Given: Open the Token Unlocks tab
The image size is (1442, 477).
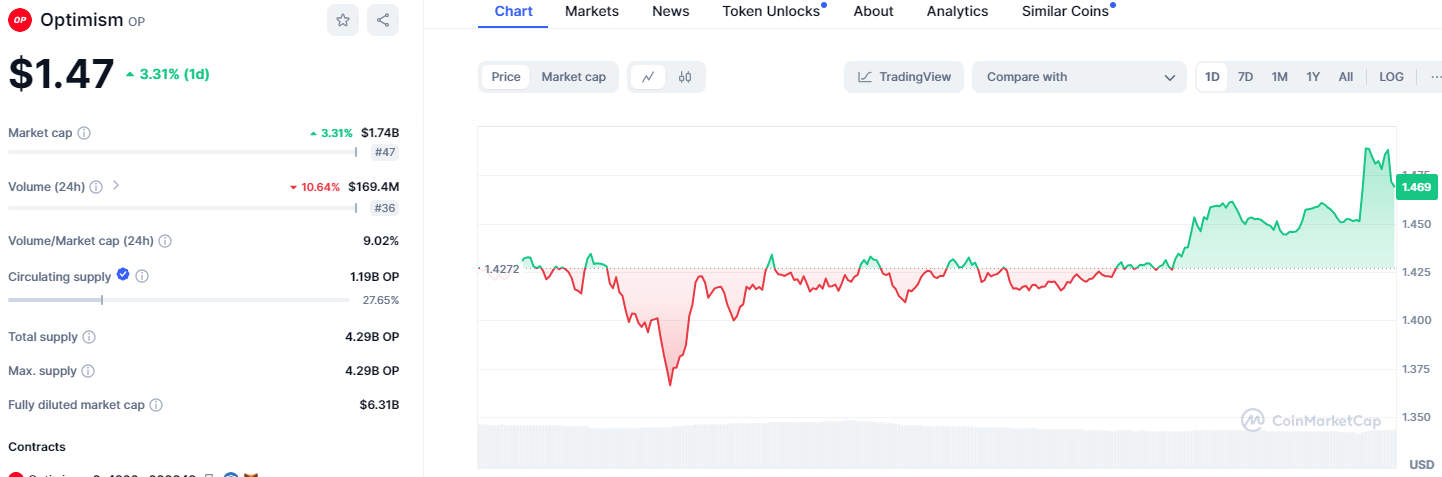Looking at the screenshot, I should pyautogui.click(x=771, y=12).
